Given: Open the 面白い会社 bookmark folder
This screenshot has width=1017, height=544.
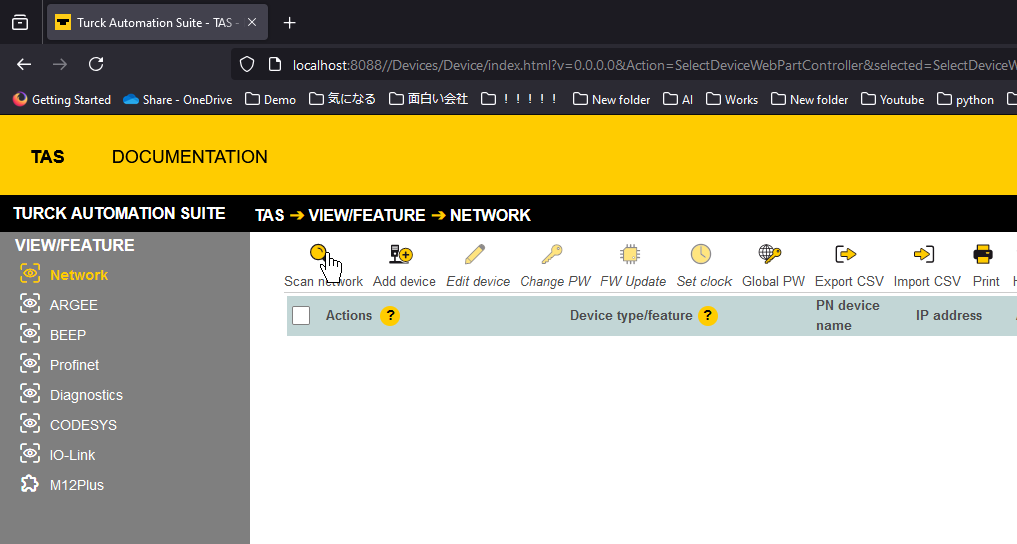Looking at the screenshot, I should (x=428, y=99).
